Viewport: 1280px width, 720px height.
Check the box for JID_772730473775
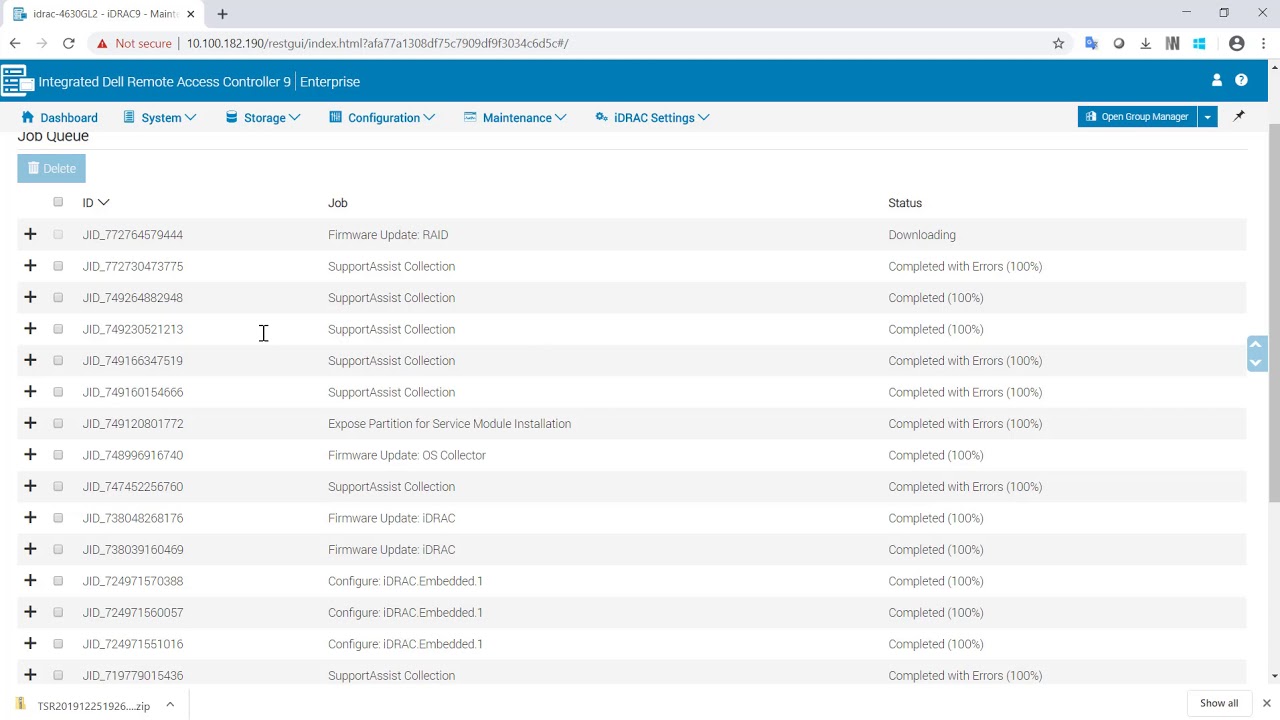tap(58, 266)
